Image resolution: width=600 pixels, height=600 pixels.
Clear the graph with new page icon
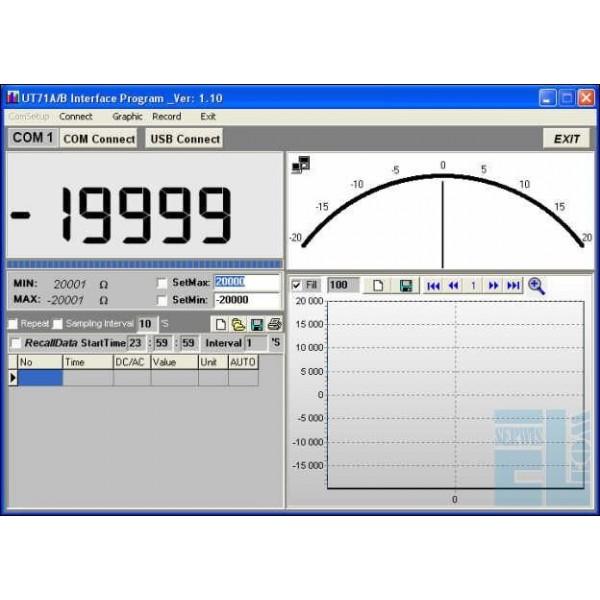(x=379, y=285)
